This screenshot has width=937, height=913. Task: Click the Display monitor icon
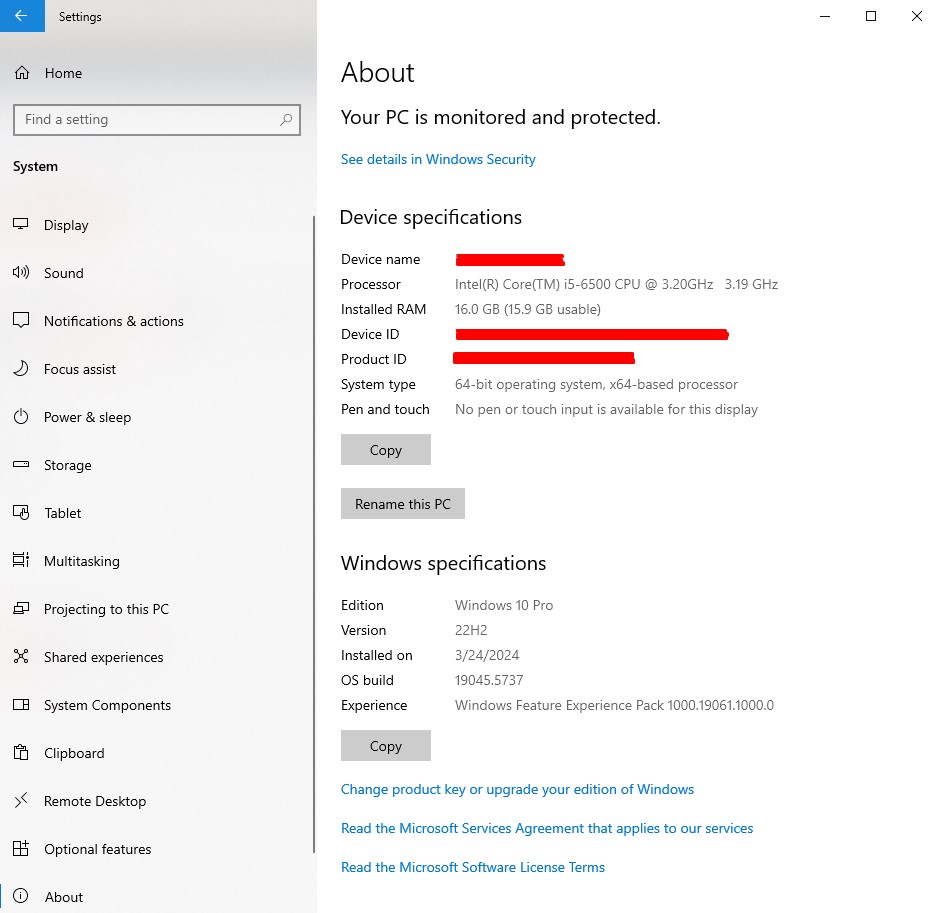[21, 224]
